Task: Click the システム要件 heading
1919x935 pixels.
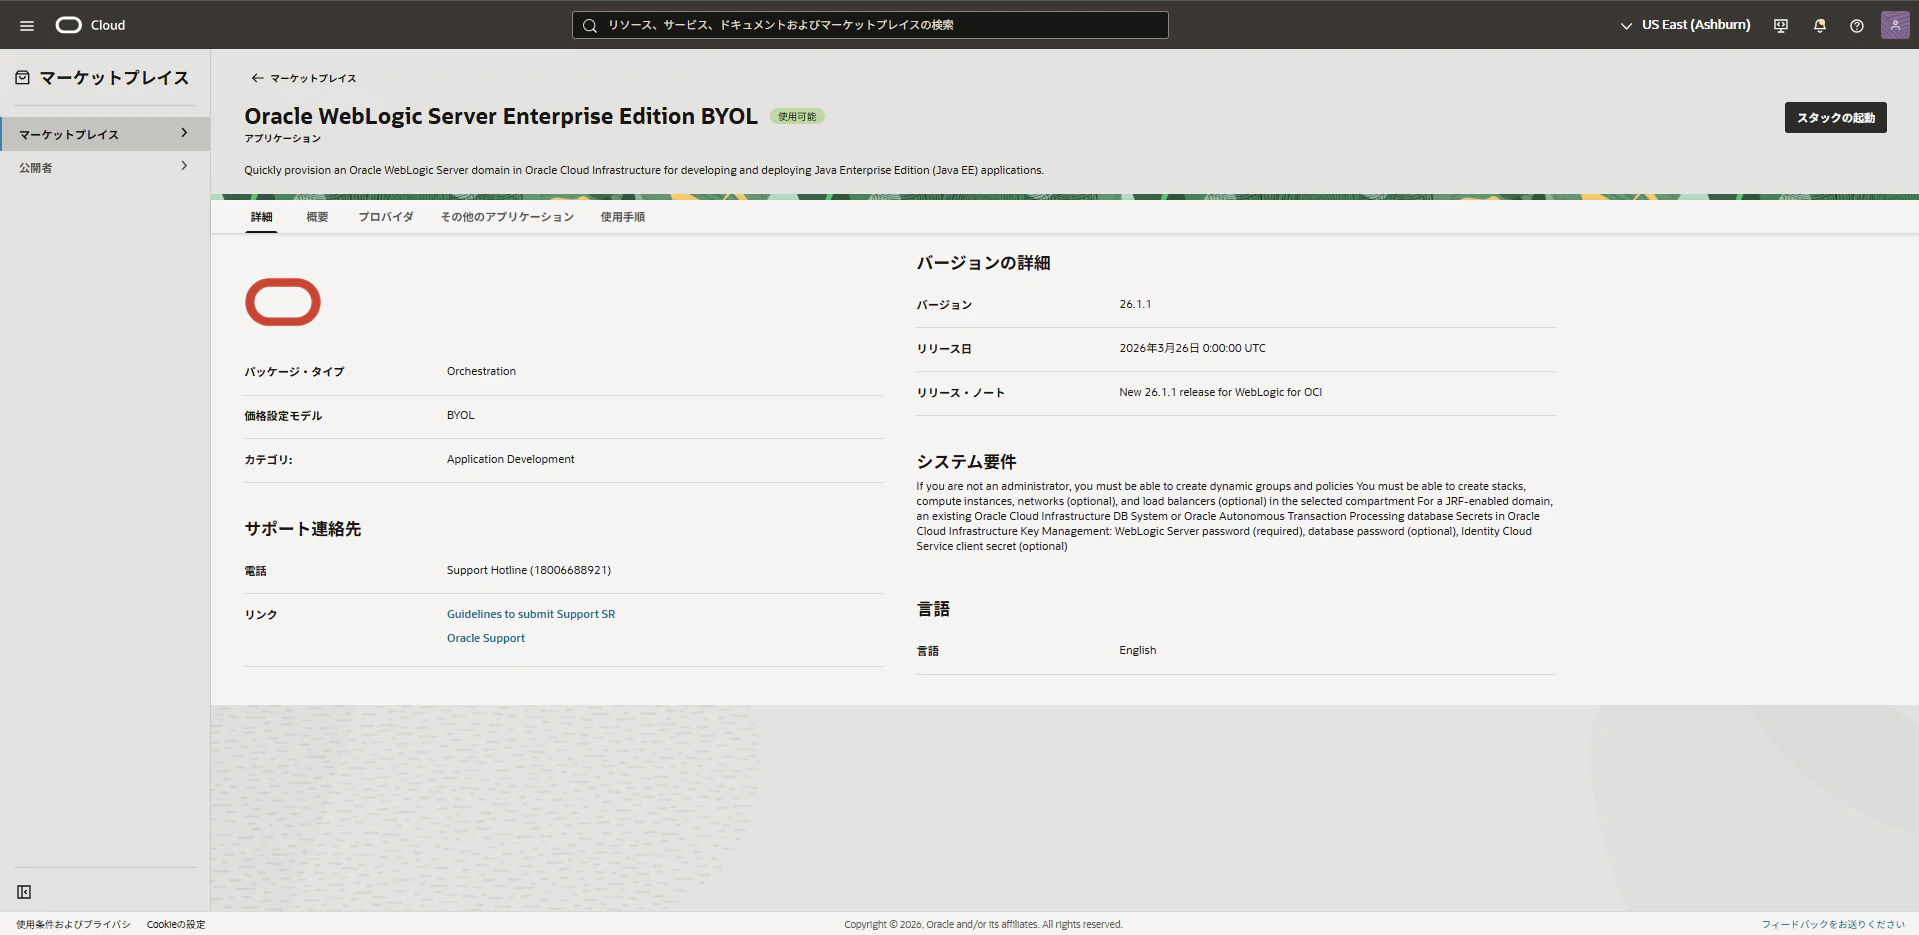Action: [x=966, y=462]
